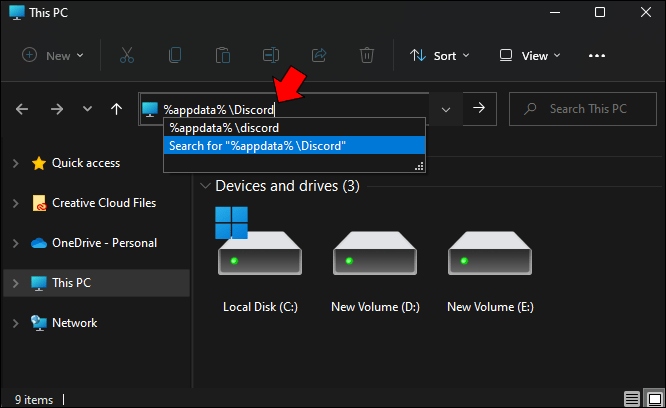
Task: Minimize the This PC window
Action: pyautogui.click(x=555, y=12)
